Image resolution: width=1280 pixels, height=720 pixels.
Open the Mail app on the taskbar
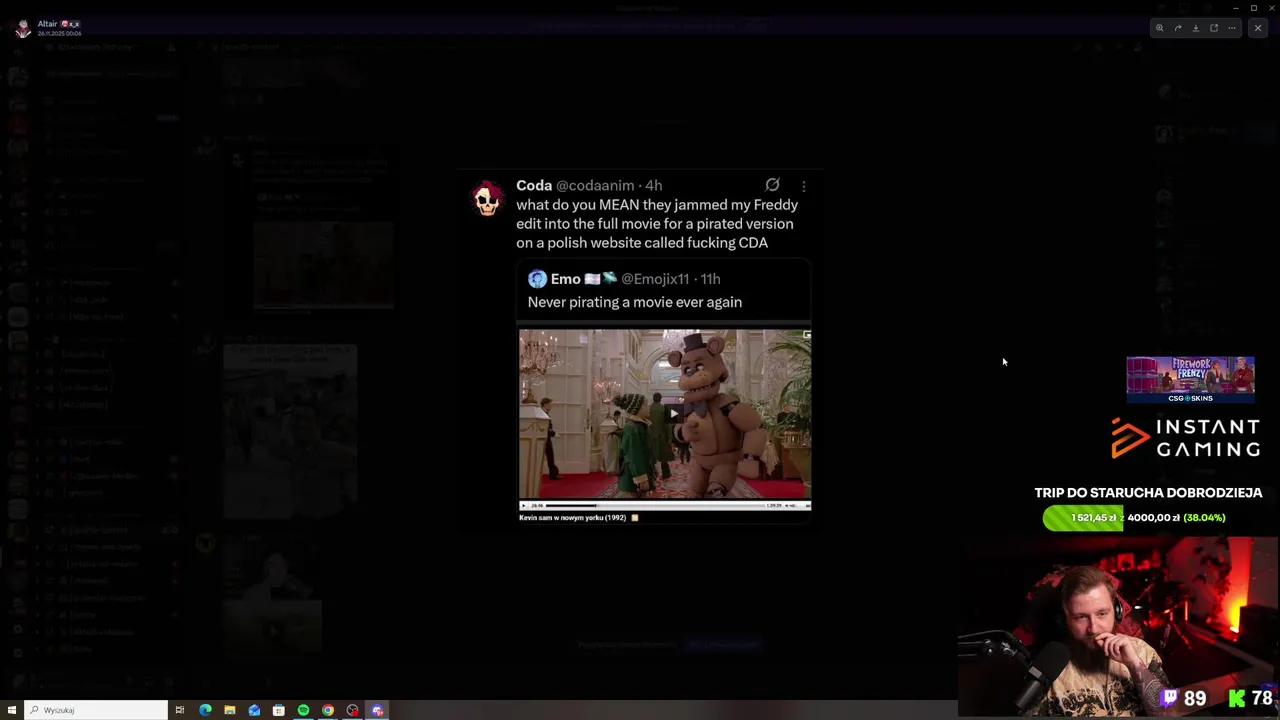pyautogui.click(x=254, y=710)
